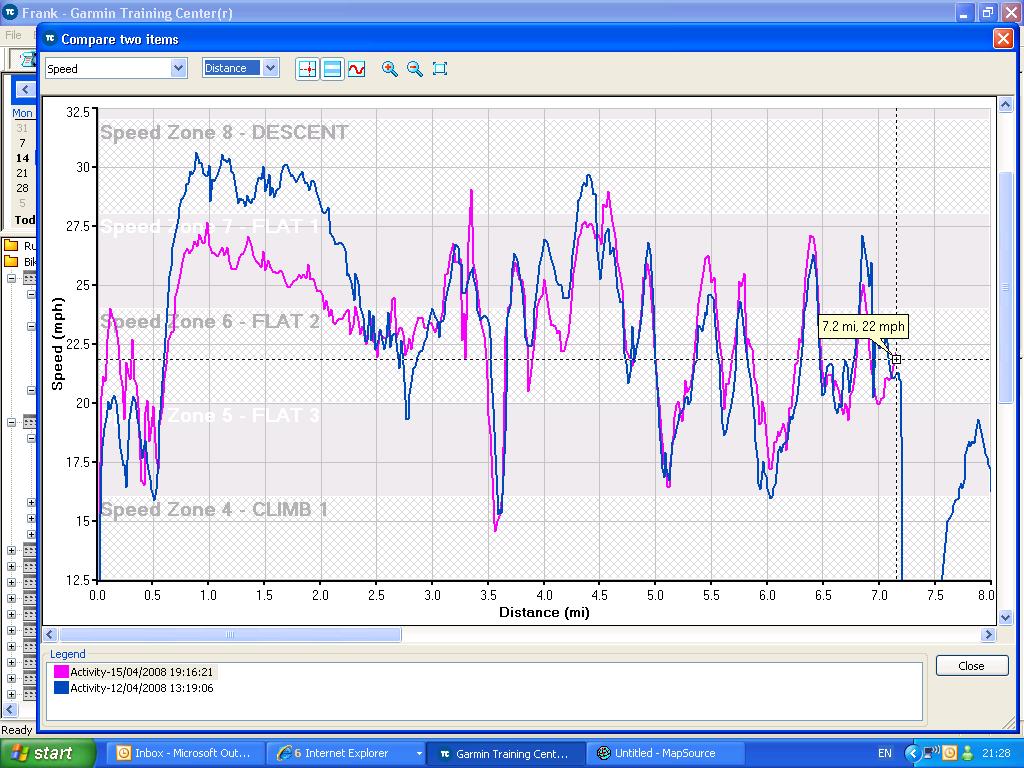Click the zoom out magnifier icon
Viewport: 1024px width, 768px height.
[x=415, y=69]
